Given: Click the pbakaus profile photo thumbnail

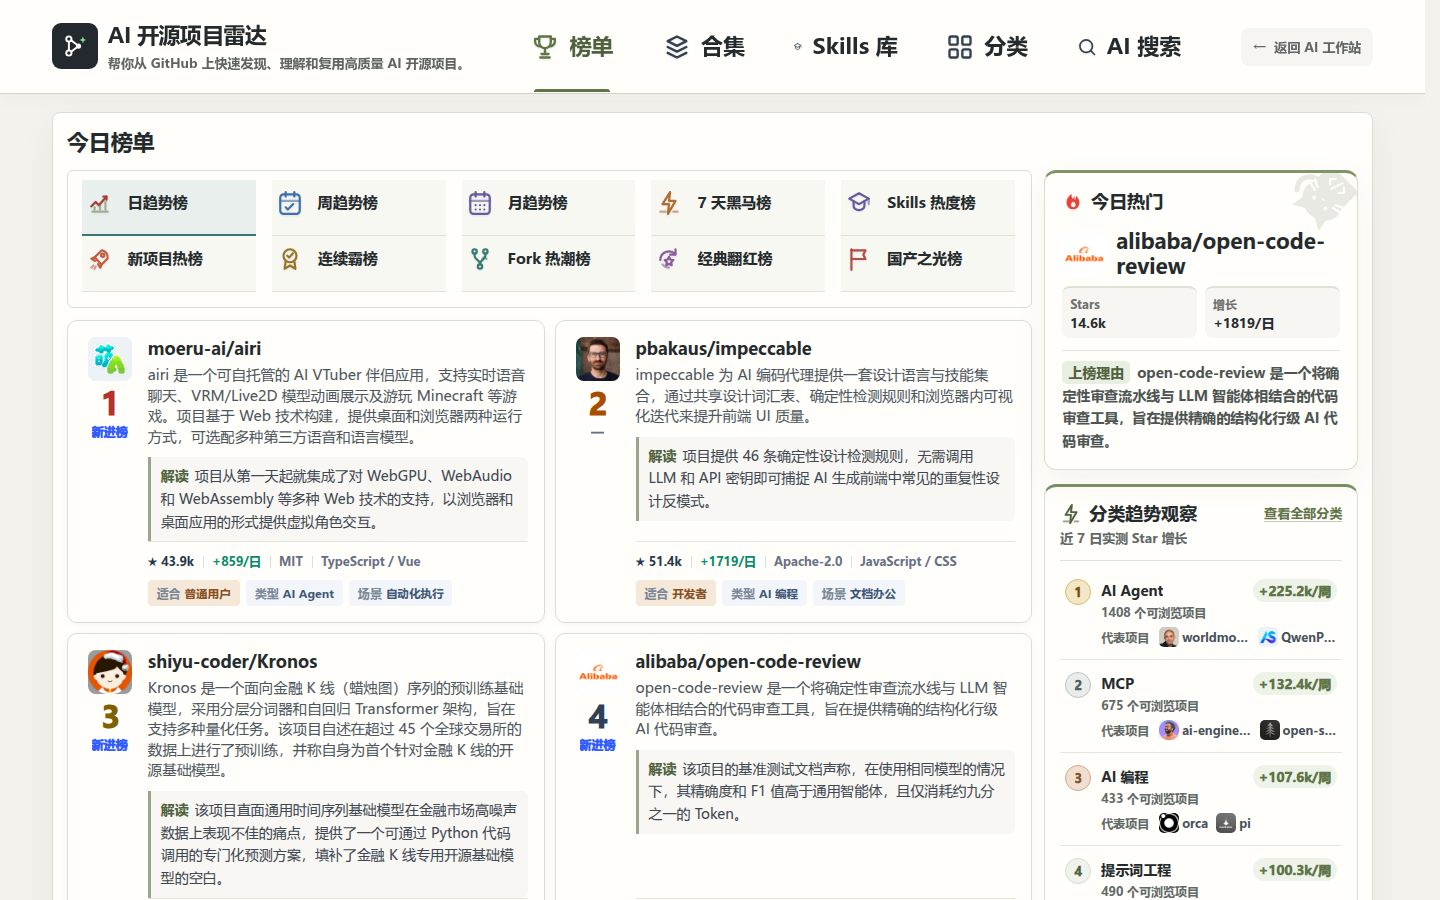Looking at the screenshot, I should click(598, 359).
